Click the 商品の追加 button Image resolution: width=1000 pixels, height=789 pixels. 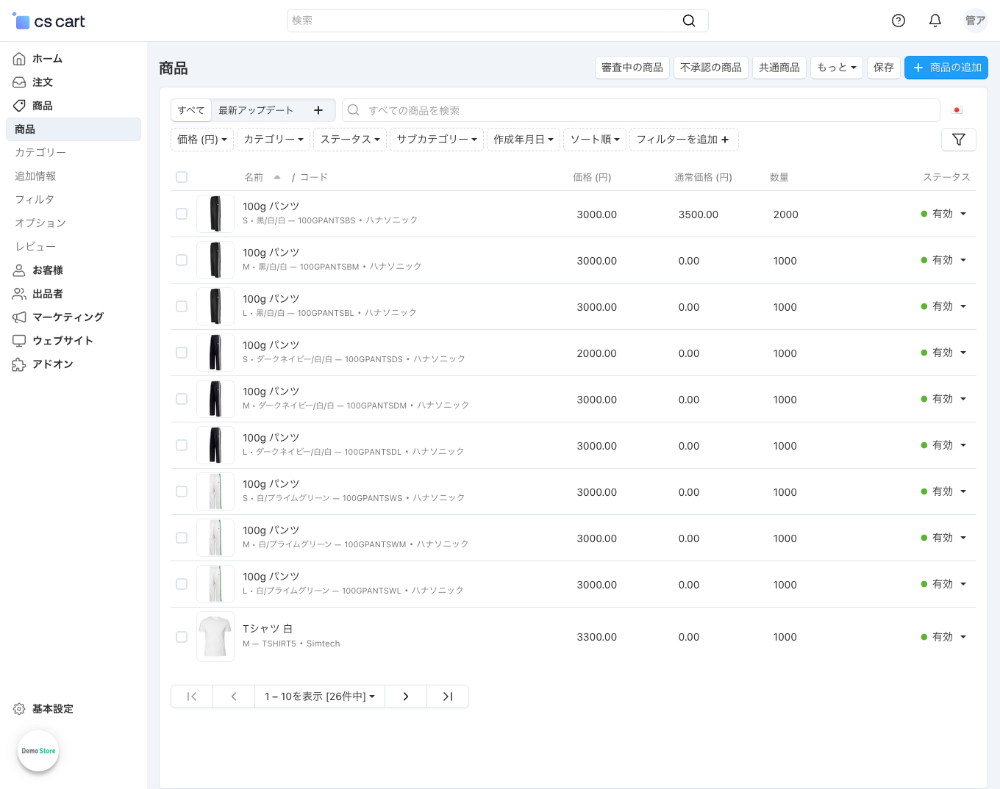click(x=945, y=67)
